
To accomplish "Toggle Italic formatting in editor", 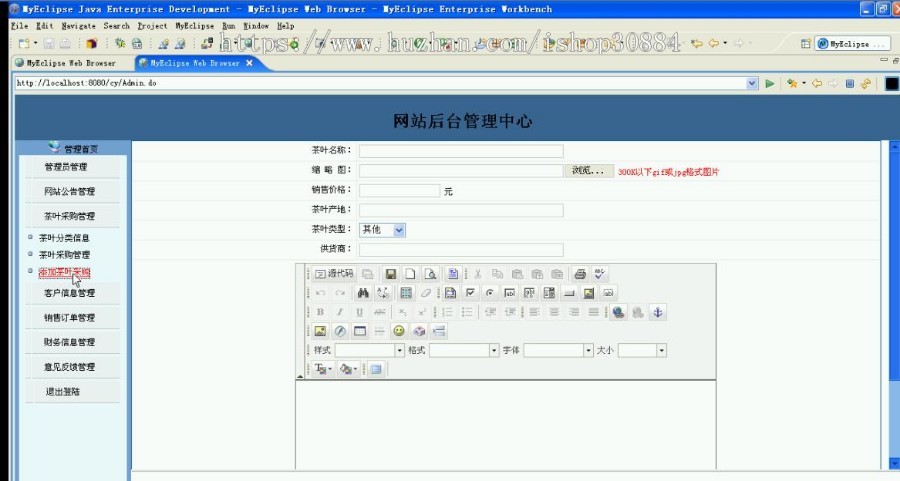I will 340,312.
